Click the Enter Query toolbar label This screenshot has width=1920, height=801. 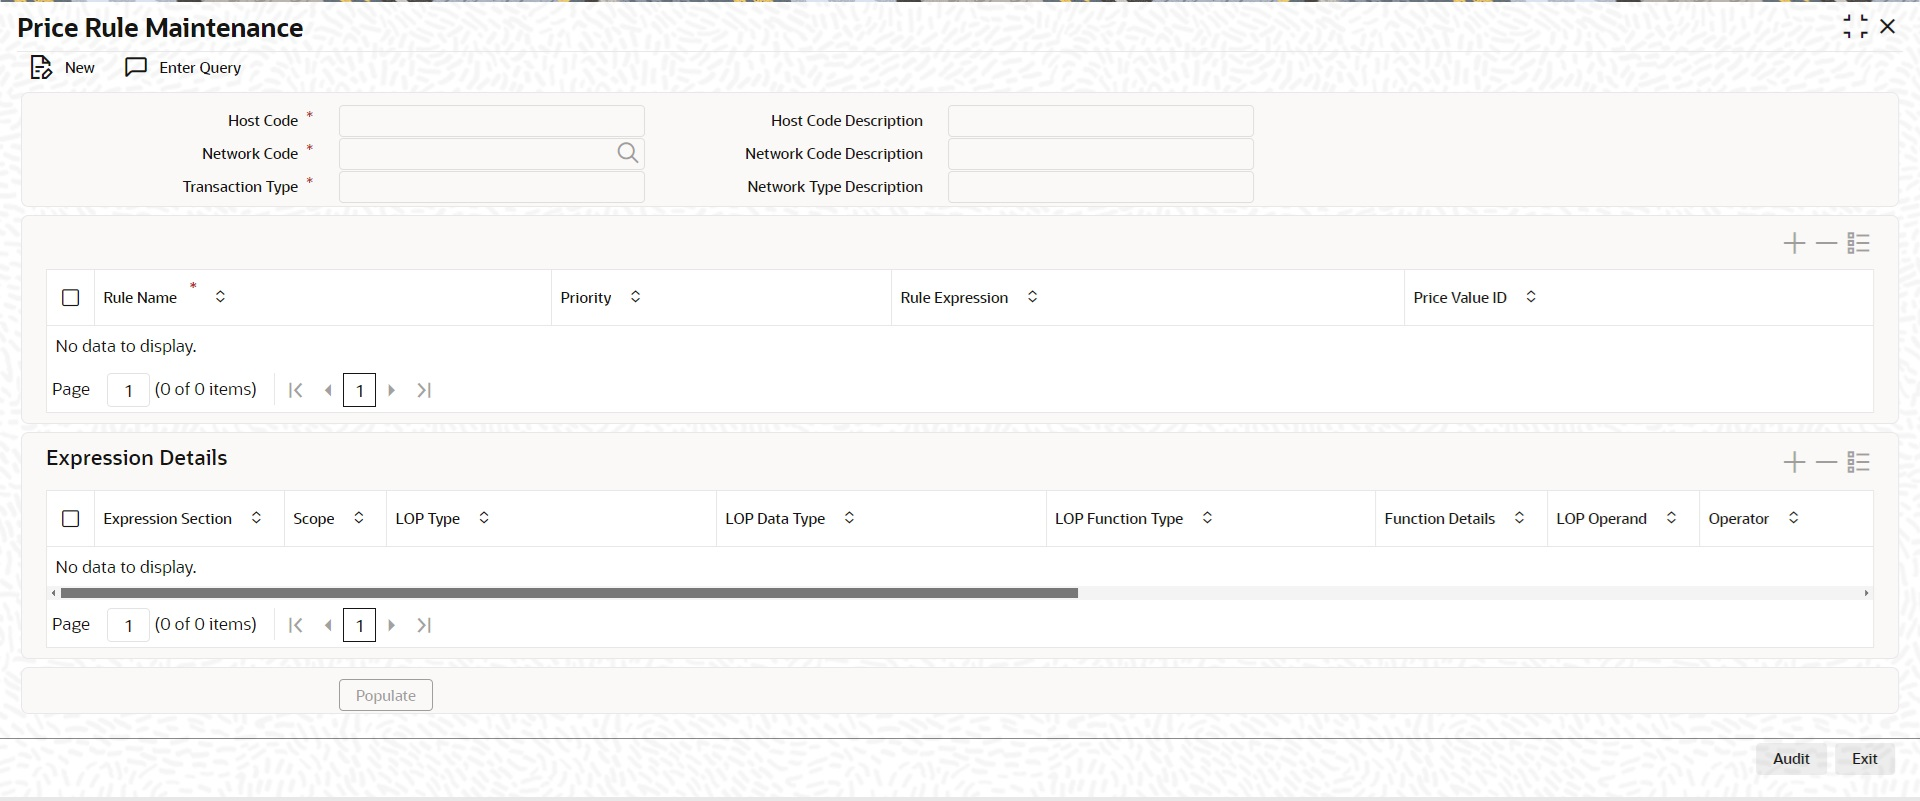[200, 68]
